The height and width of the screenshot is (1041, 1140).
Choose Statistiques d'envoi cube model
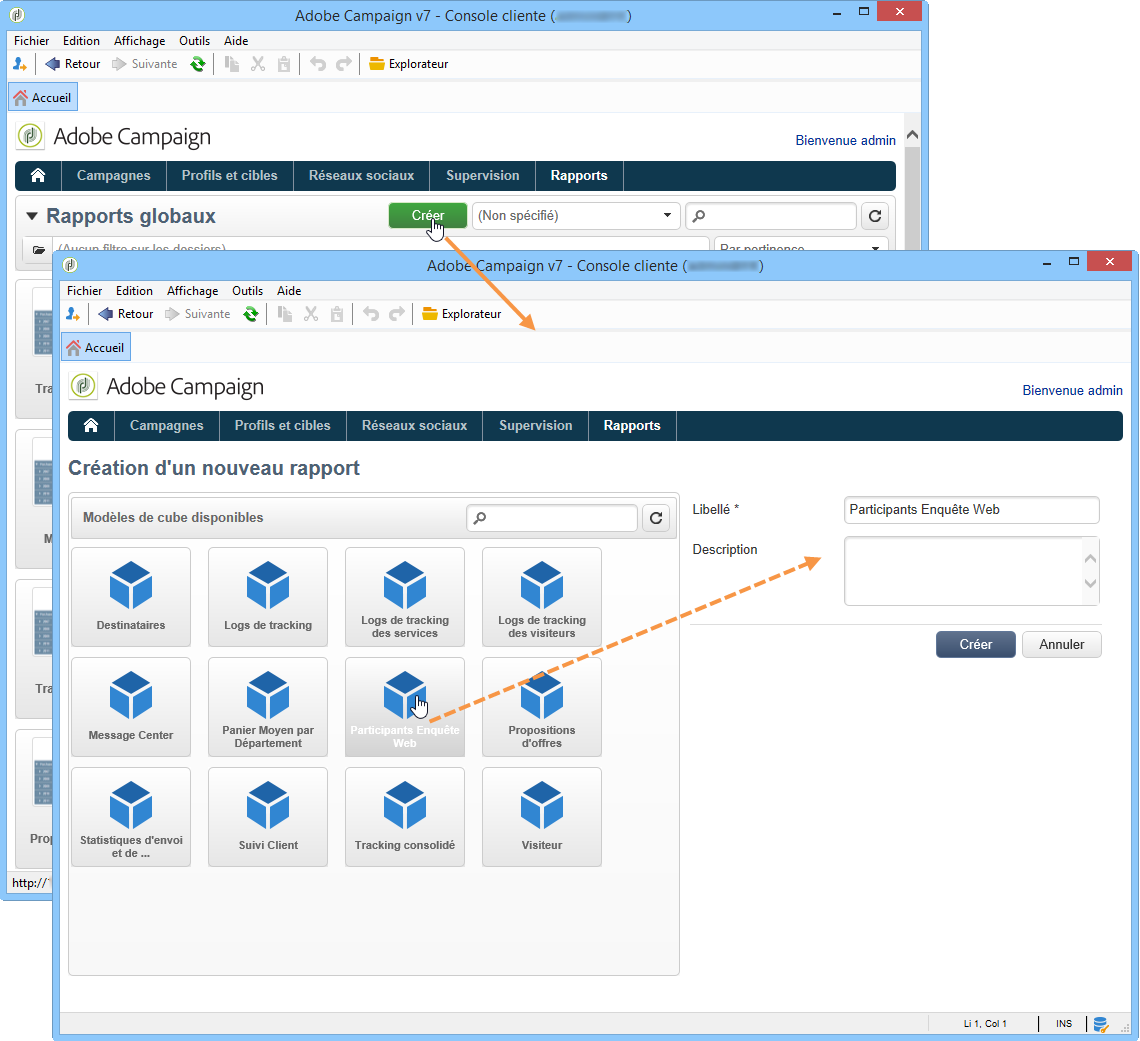pos(131,817)
